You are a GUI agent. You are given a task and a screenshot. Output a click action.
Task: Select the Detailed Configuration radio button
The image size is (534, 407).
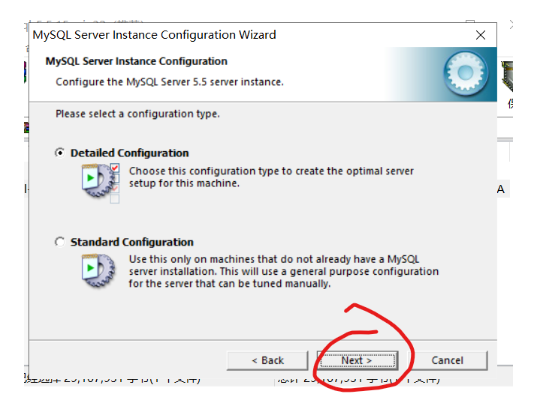pos(60,153)
